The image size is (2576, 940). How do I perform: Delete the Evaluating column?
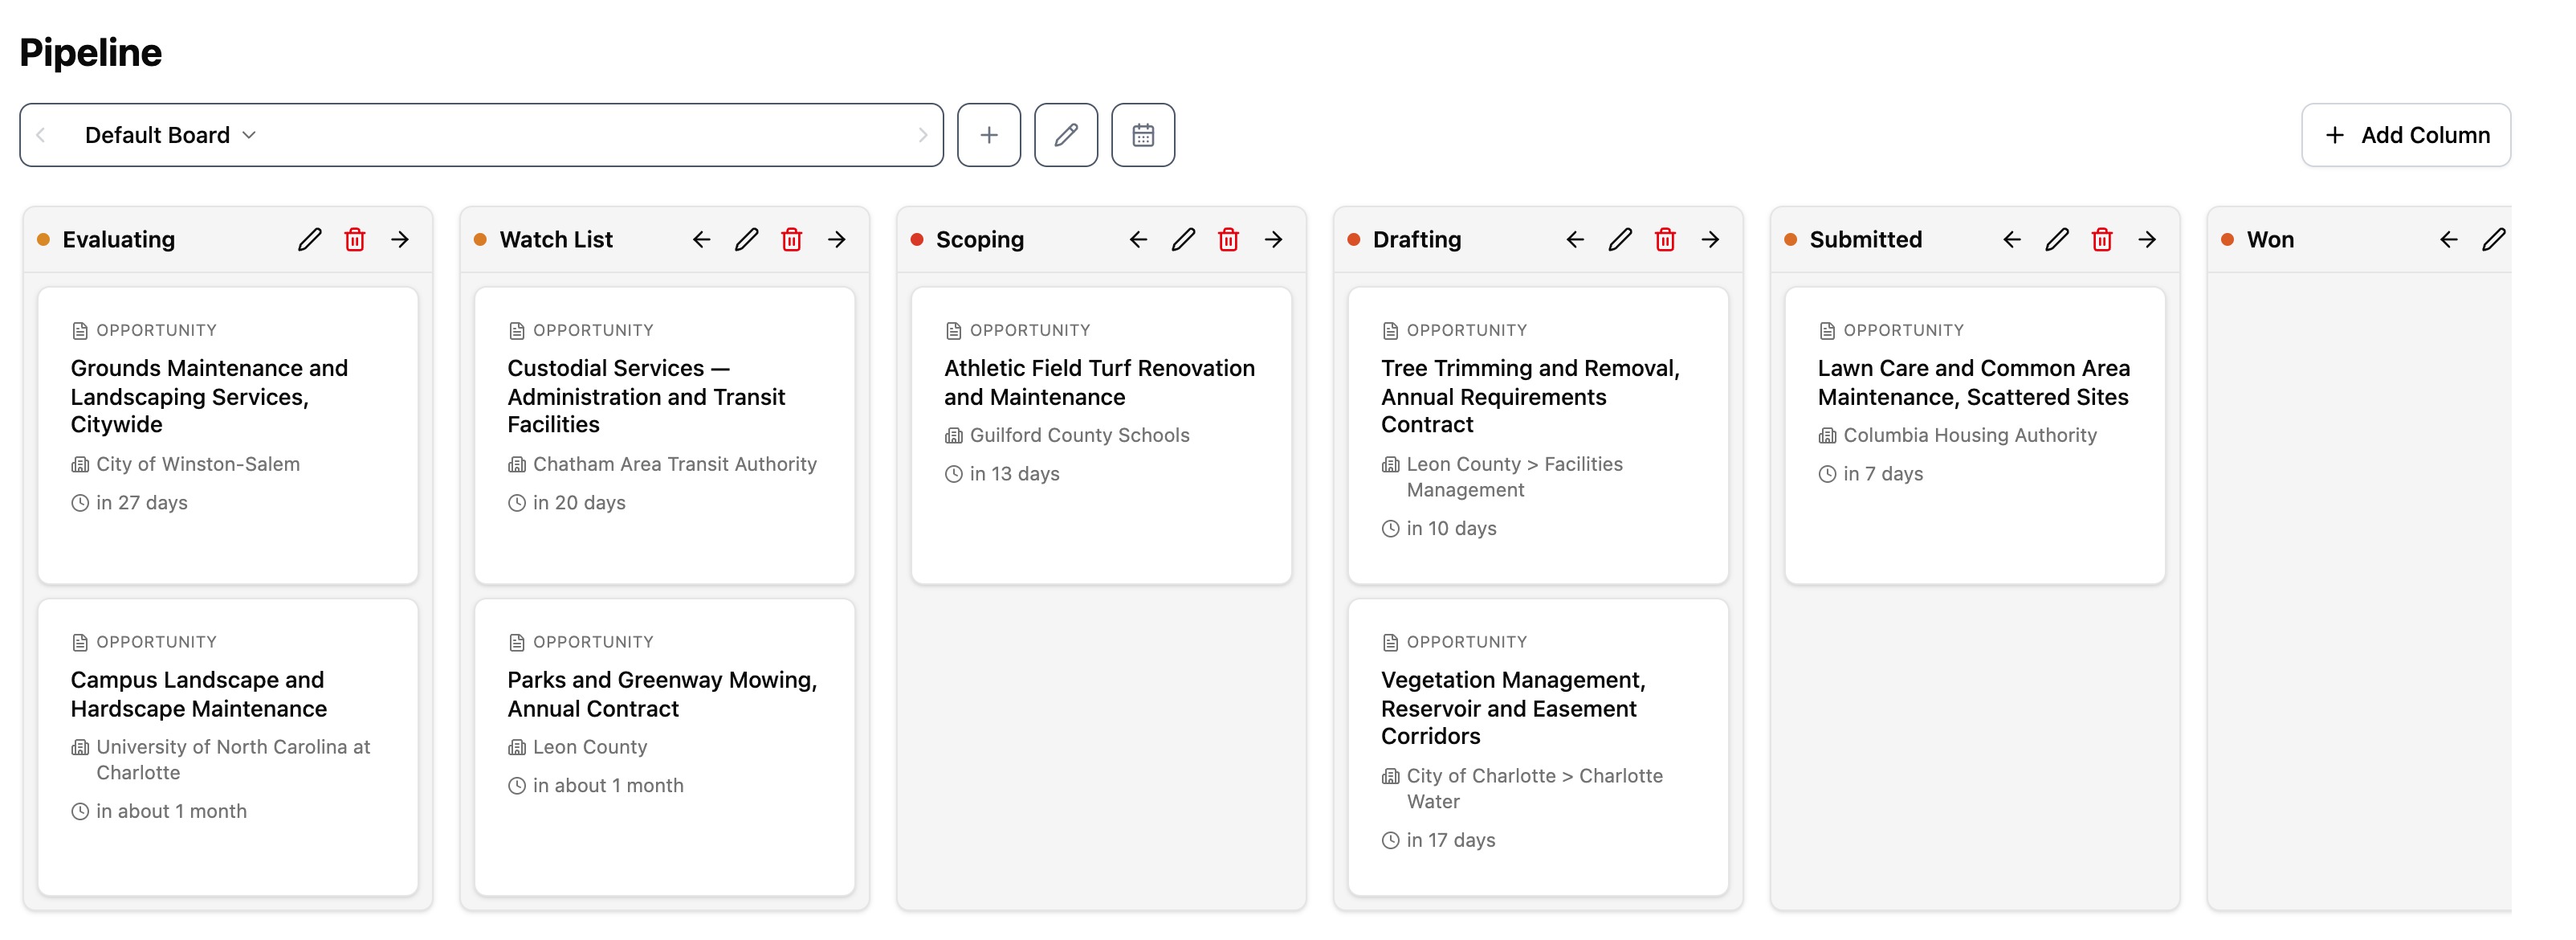tap(355, 240)
